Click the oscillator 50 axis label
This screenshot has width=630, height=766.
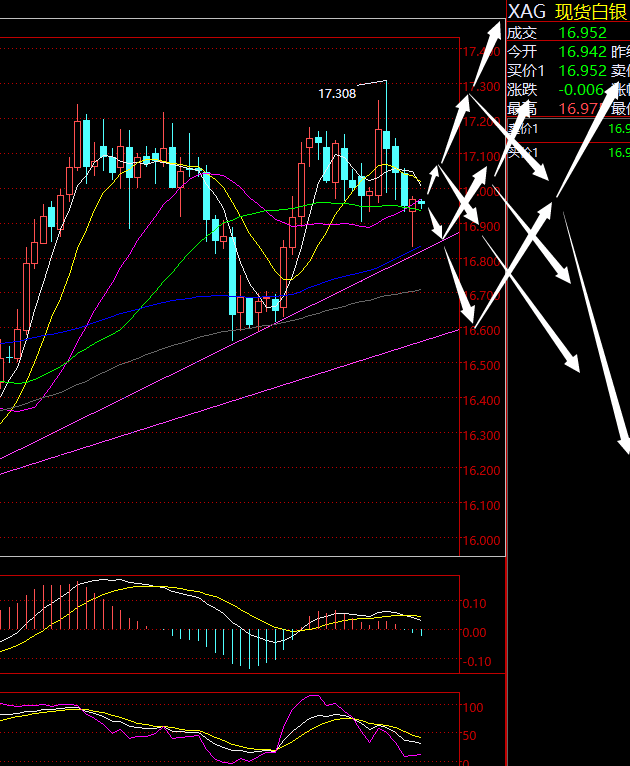(x=469, y=736)
